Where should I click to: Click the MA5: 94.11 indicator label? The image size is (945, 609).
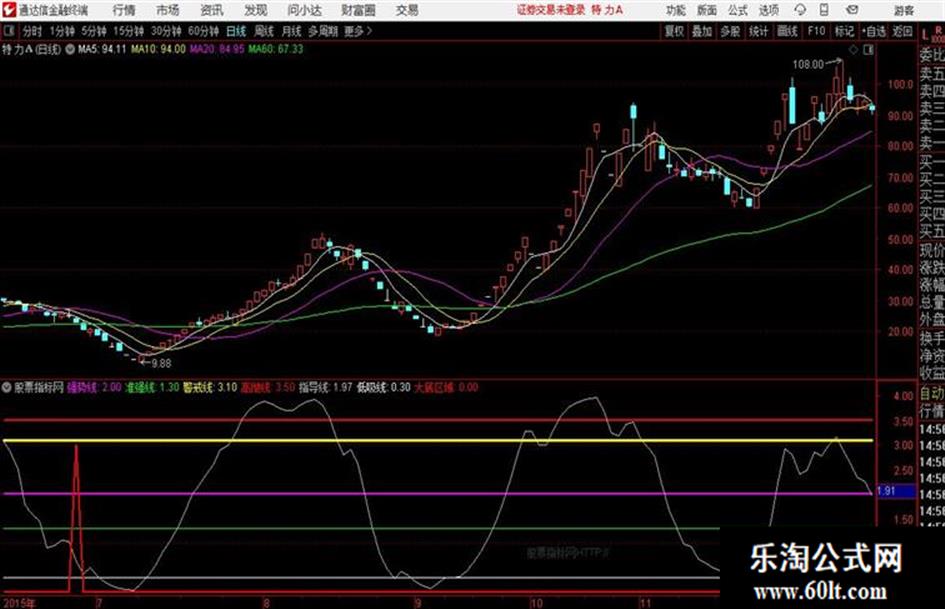coord(102,49)
